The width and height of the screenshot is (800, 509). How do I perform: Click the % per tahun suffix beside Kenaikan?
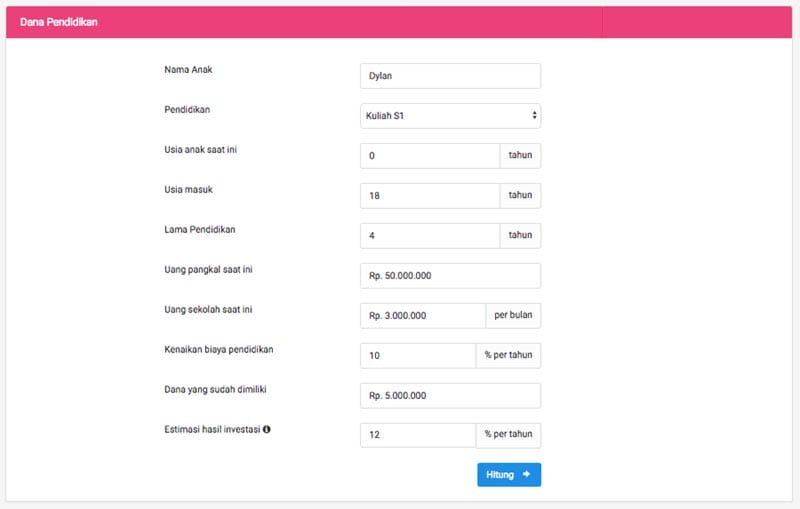click(509, 356)
